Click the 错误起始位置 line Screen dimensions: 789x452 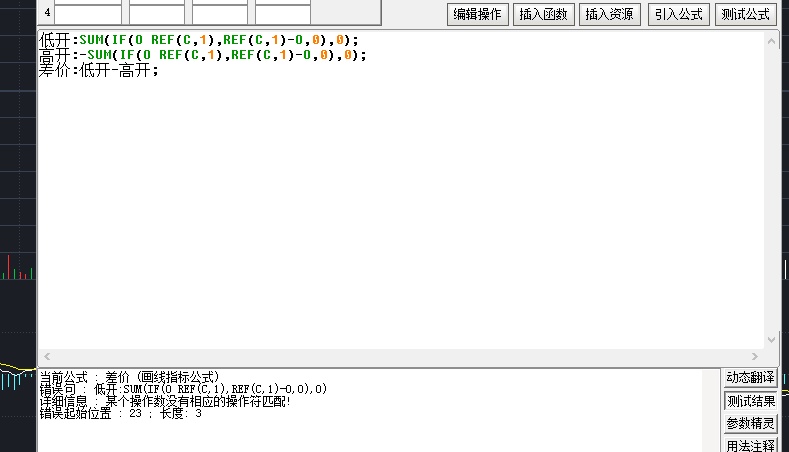(x=121, y=414)
